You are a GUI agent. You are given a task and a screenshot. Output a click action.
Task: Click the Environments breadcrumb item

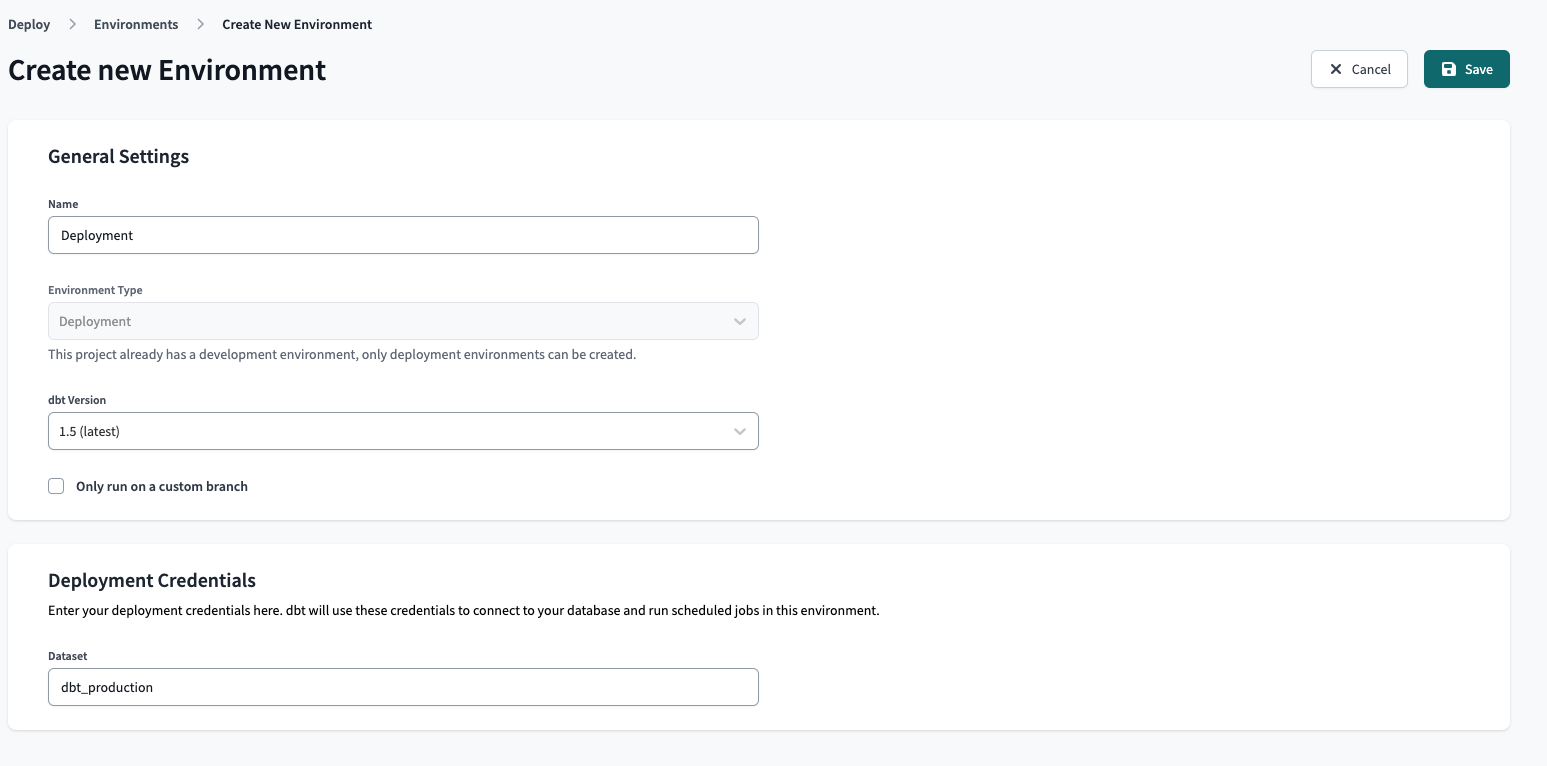(x=135, y=24)
